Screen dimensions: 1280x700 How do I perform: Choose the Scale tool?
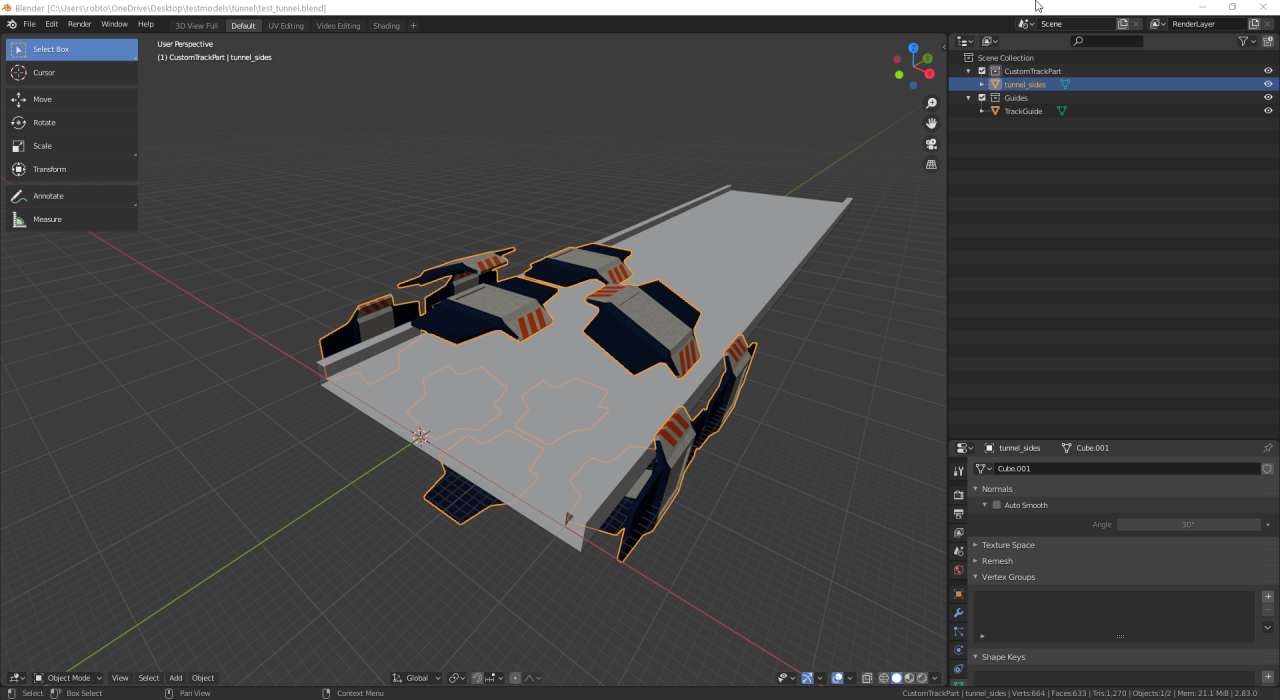[42, 146]
